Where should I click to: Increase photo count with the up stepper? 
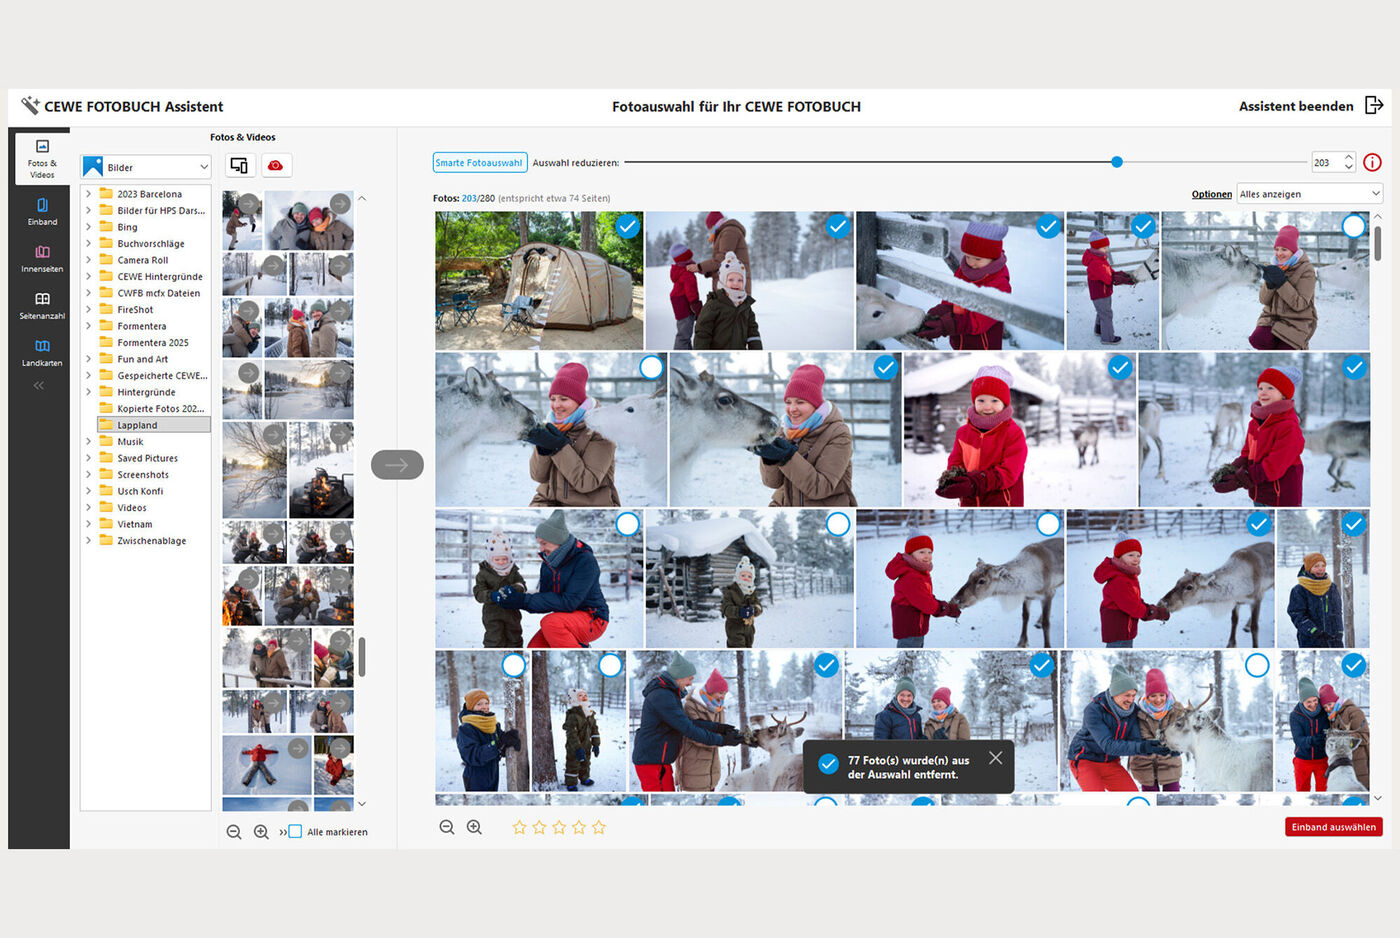point(1349,157)
